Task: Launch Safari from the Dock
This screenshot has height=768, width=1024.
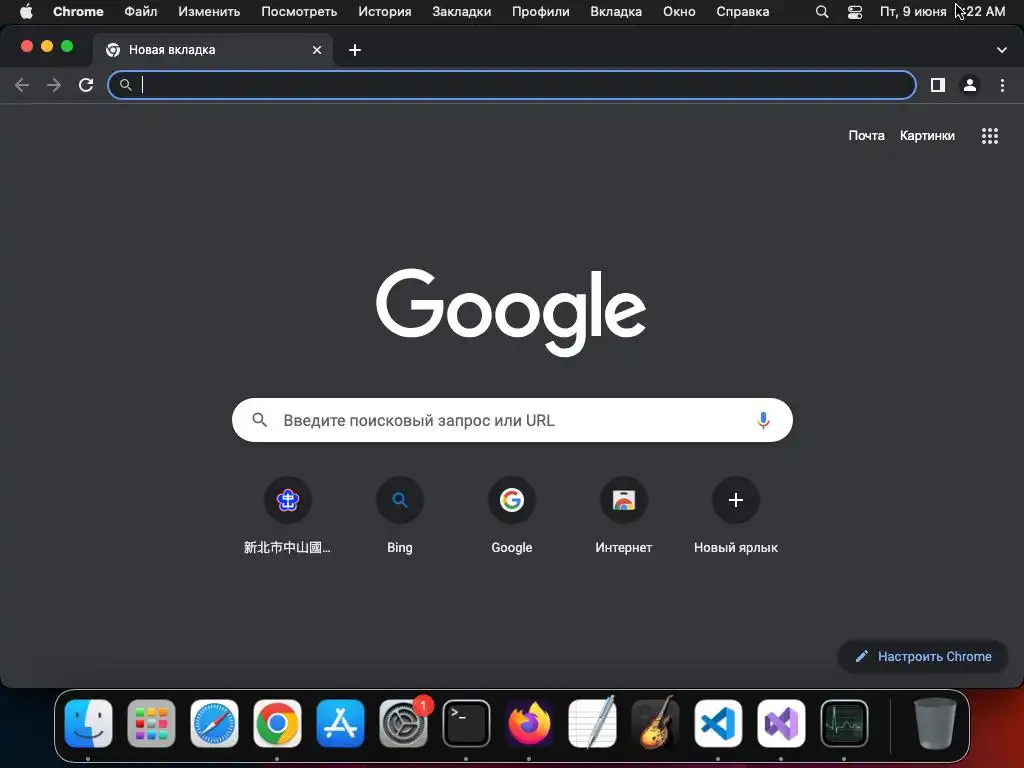Action: (x=214, y=724)
